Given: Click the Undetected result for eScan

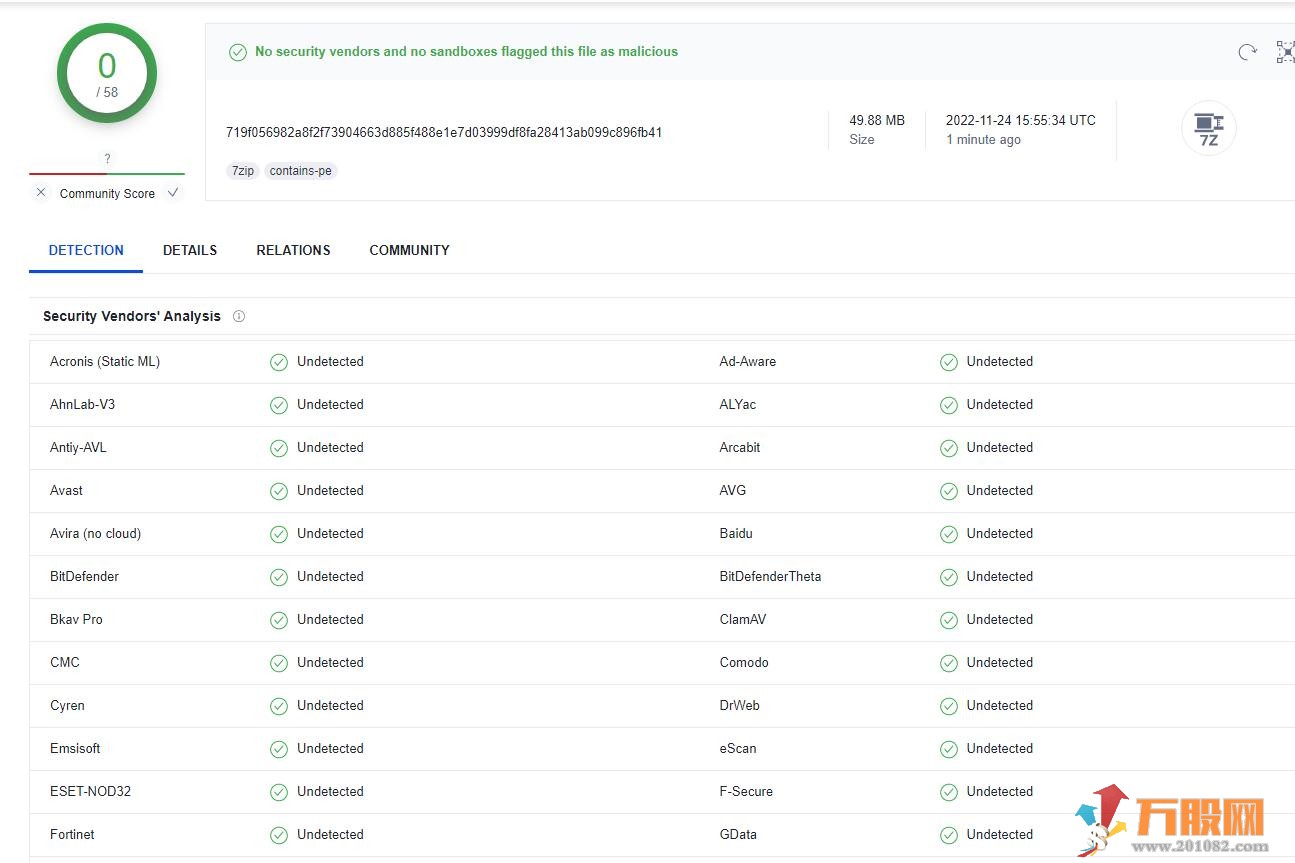Looking at the screenshot, I should (x=1000, y=748).
